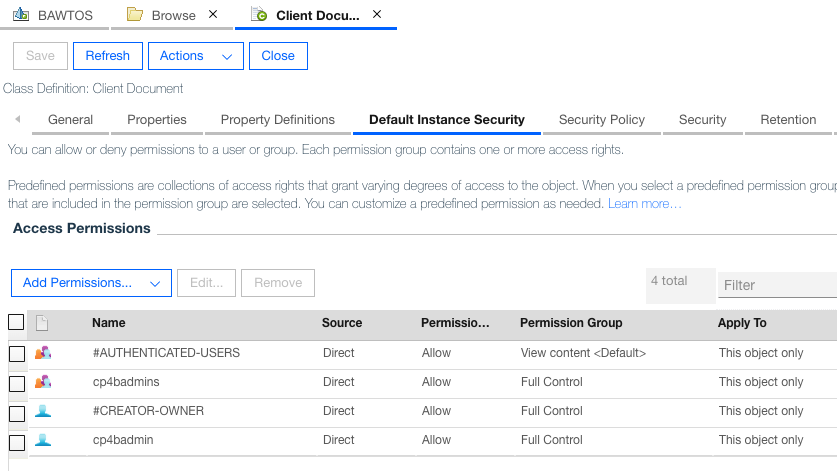Check the cp4badmin row checkbox

click(x=17, y=442)
